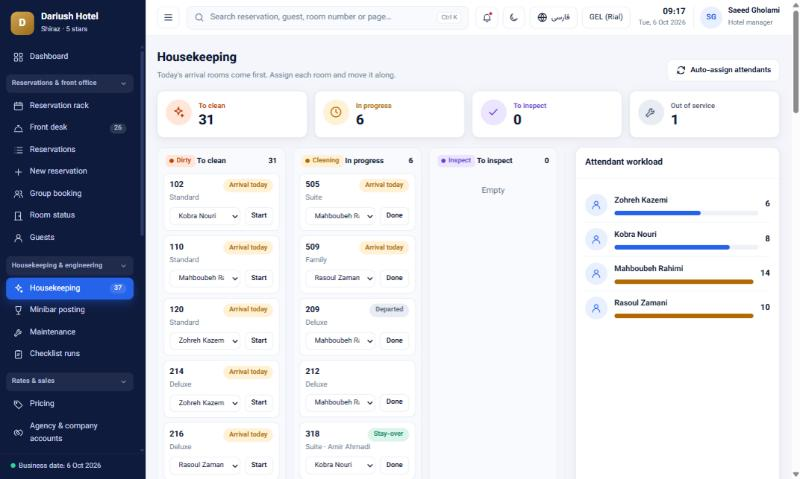Open attendant dropdown for room 110
The width and height of the screenshot is (800, 479).
click(x=205, y=278)
